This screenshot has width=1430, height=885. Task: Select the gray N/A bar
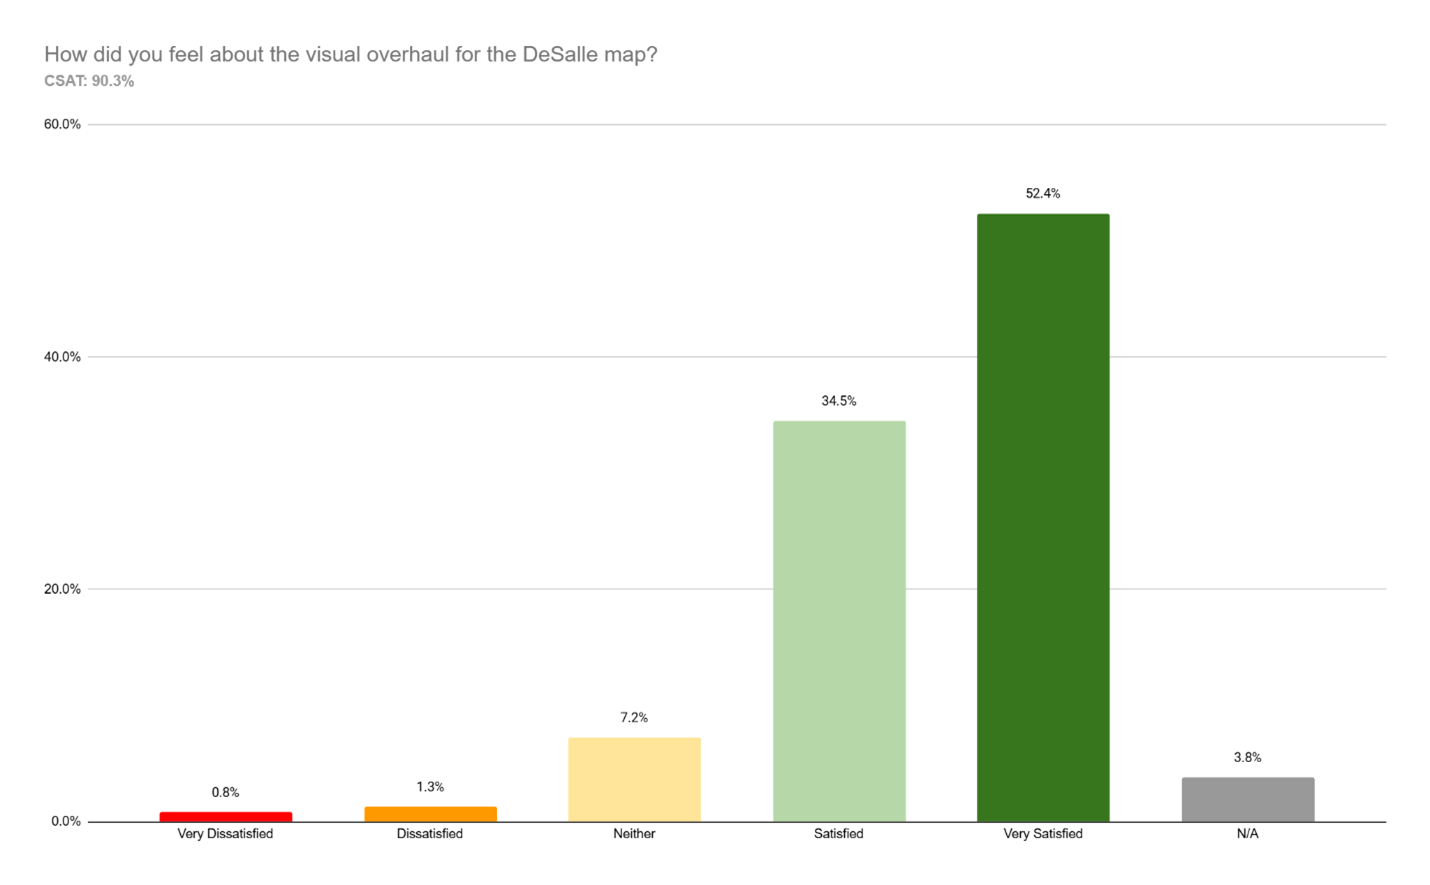1247,799
